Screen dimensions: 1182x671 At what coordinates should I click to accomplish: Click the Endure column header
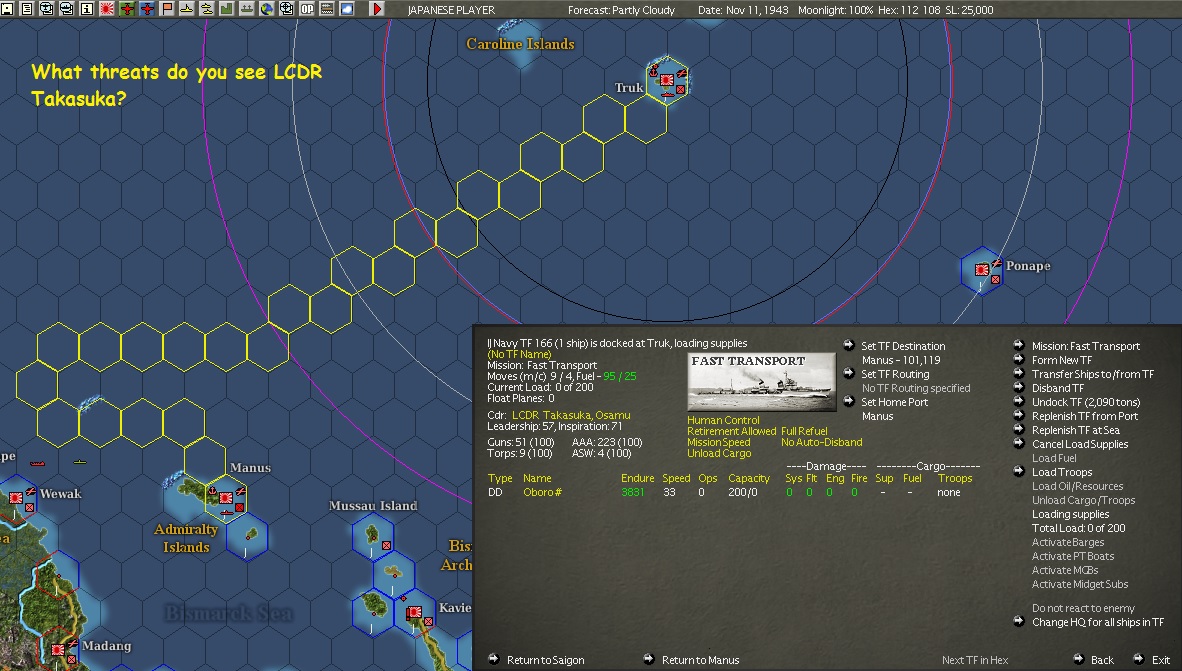pos(637,478)
